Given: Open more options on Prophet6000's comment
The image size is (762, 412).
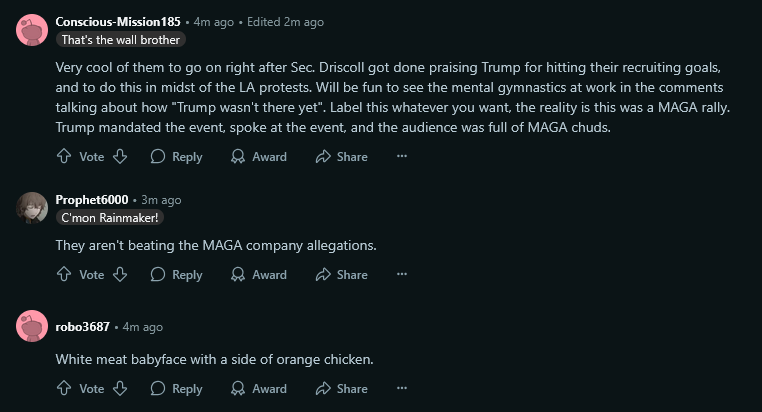Looking at the screenshot, I should click(x=402, y=275).
